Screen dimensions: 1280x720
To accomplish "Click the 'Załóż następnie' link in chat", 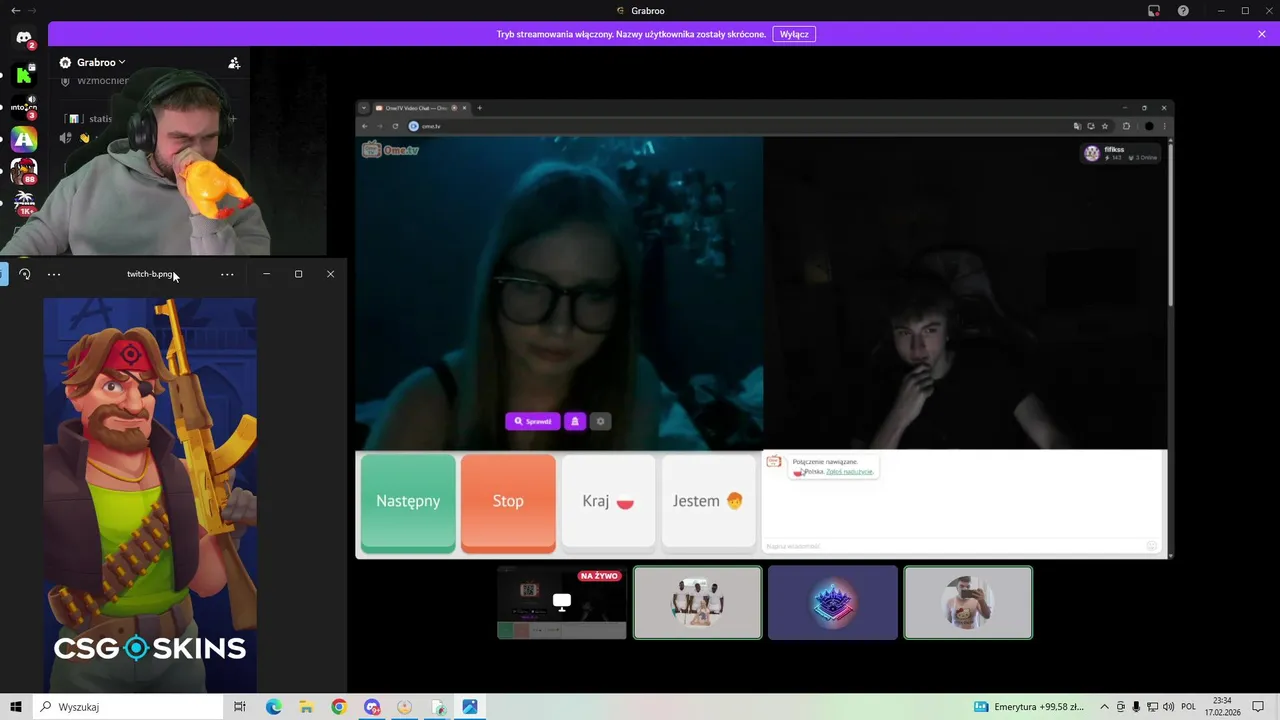I will (x=849, y=471).
